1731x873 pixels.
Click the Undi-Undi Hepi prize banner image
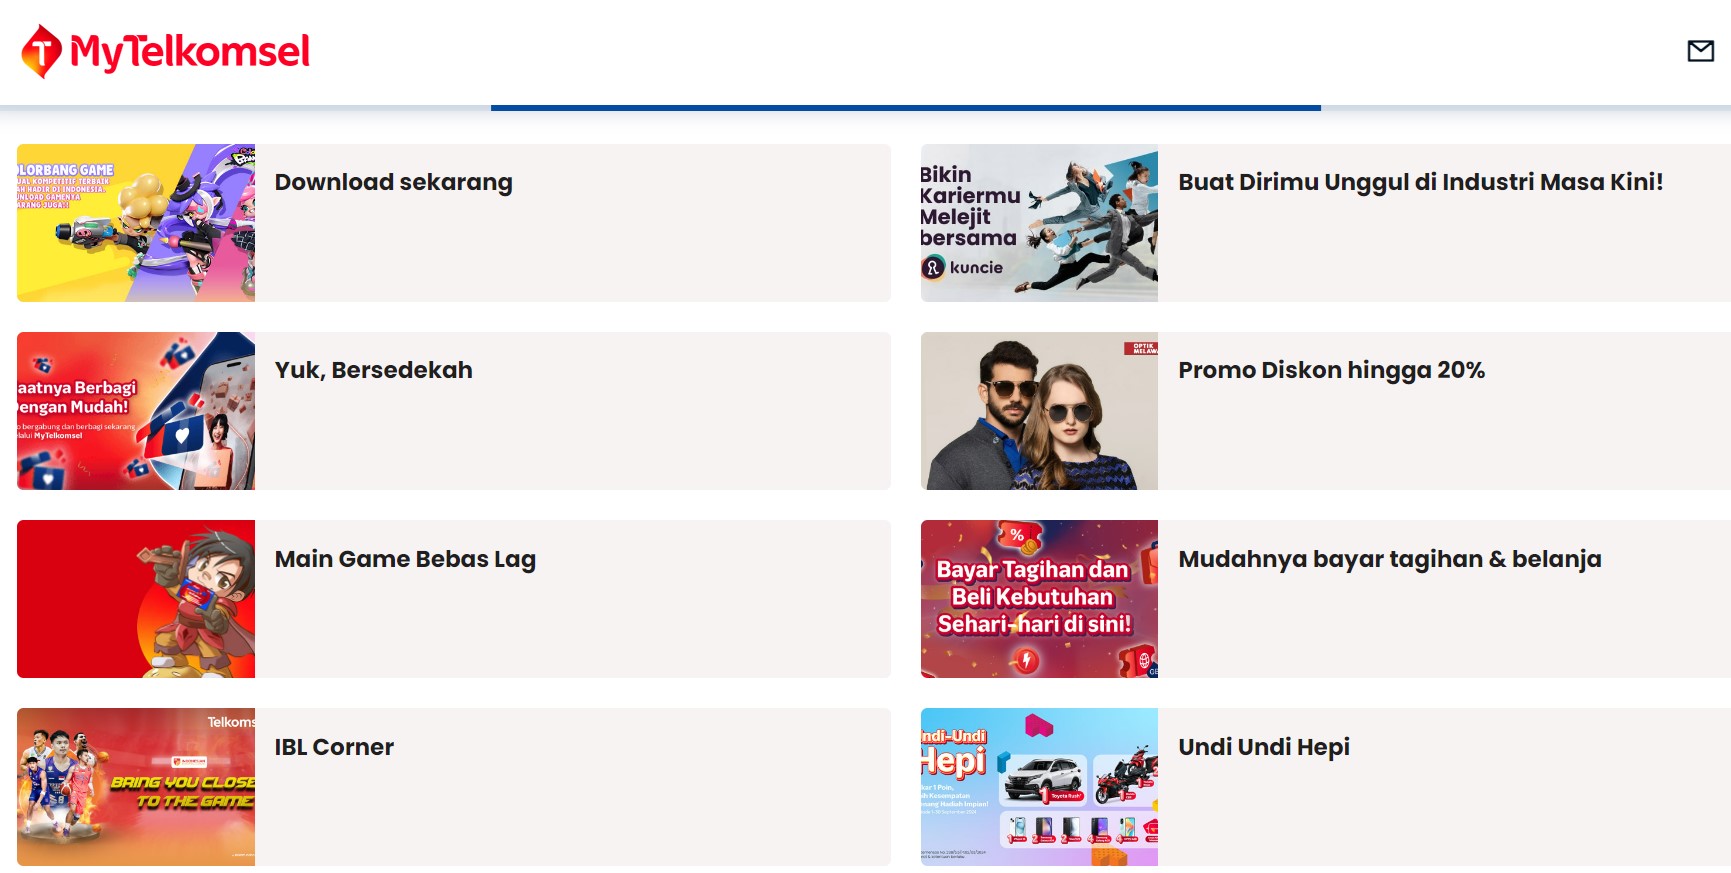[1039, 787]
